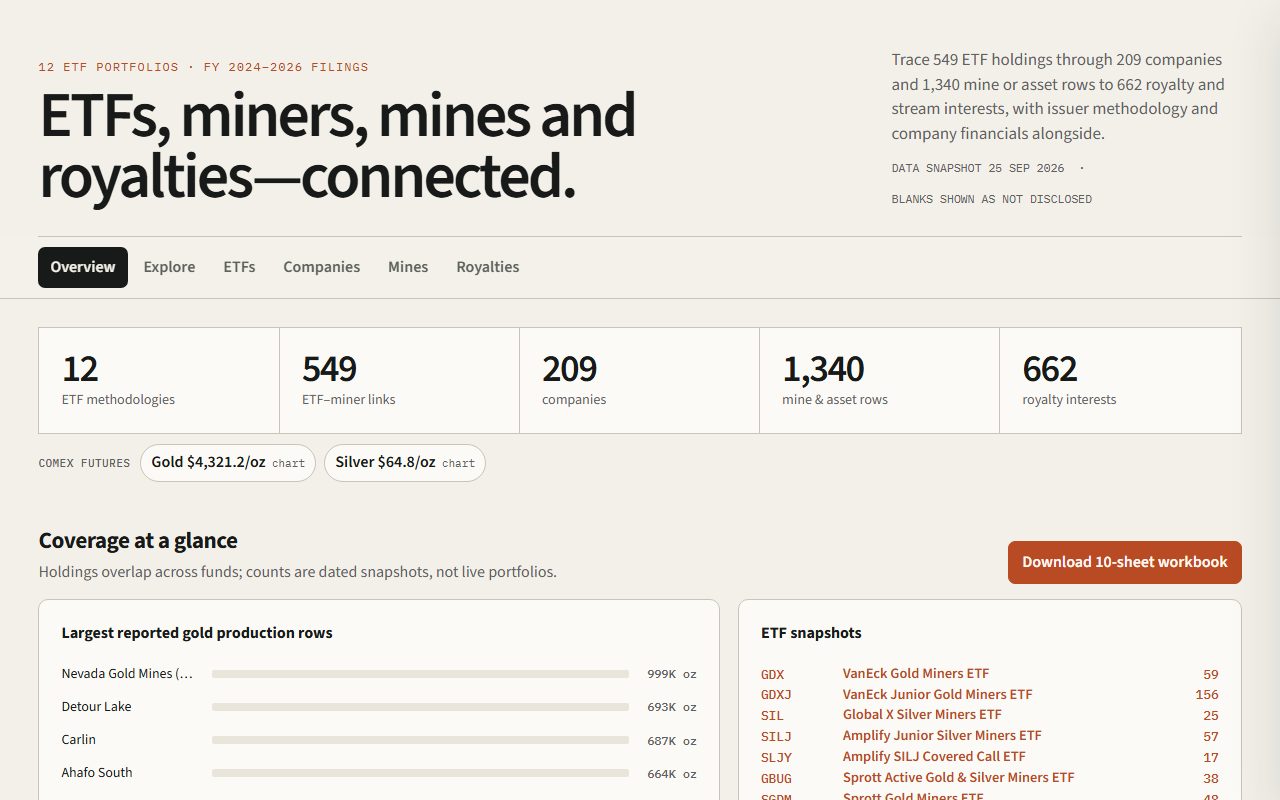
Task: Click the Ahafo South production bar
Action: tap(420, 773)
